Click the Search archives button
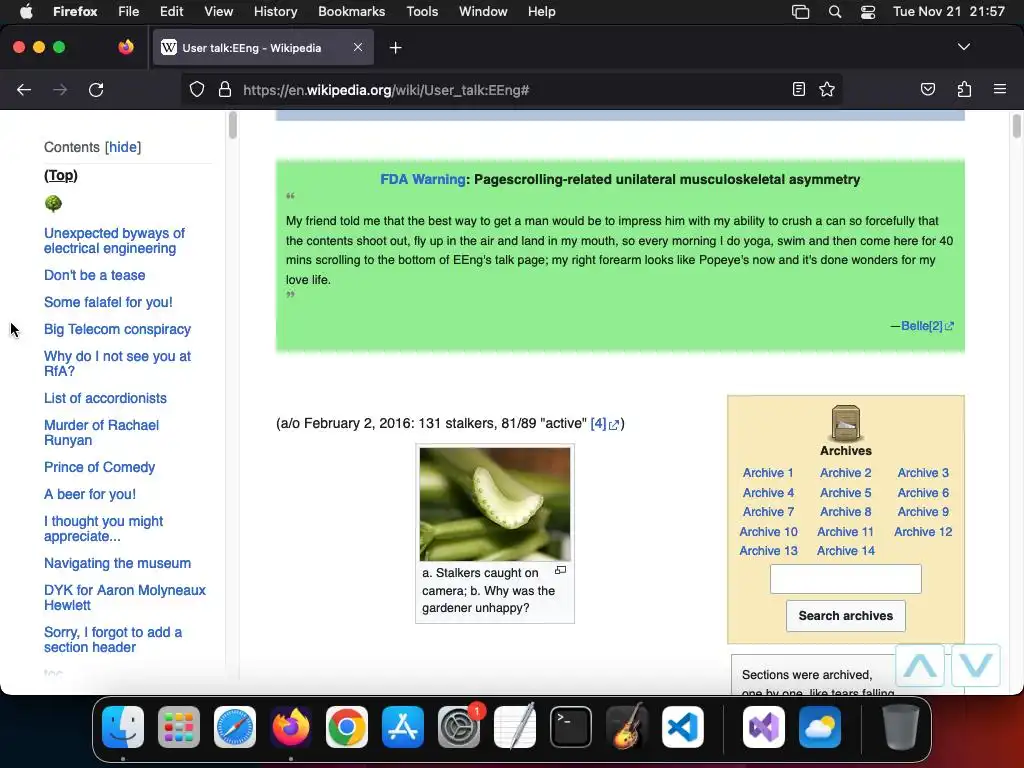 846,616
